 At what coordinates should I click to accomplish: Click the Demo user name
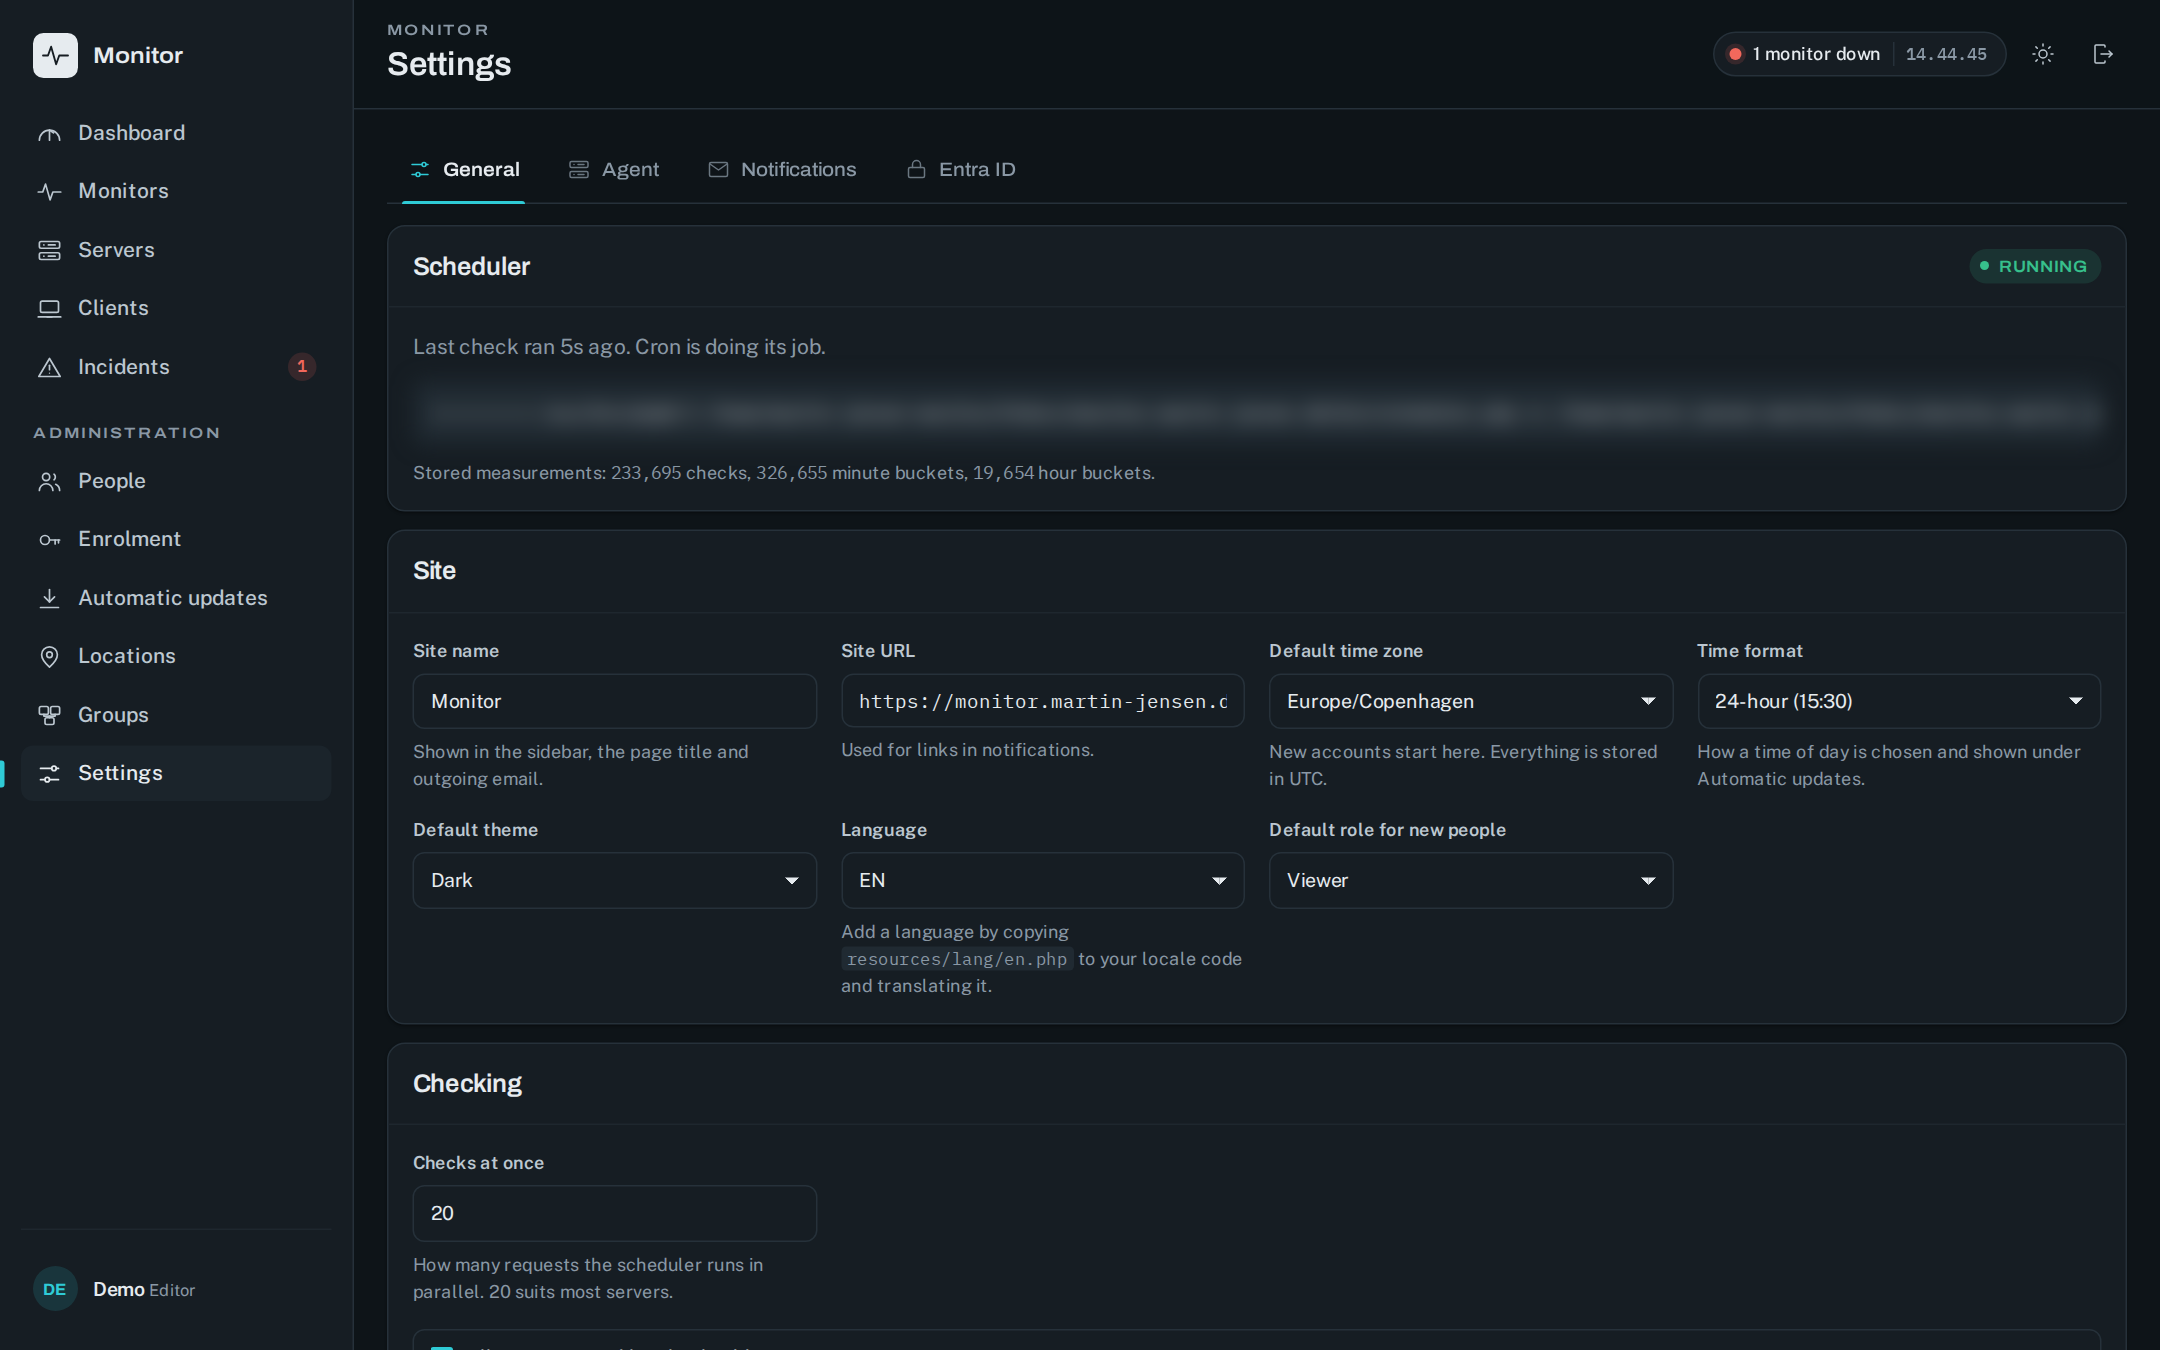(119, 1290)
